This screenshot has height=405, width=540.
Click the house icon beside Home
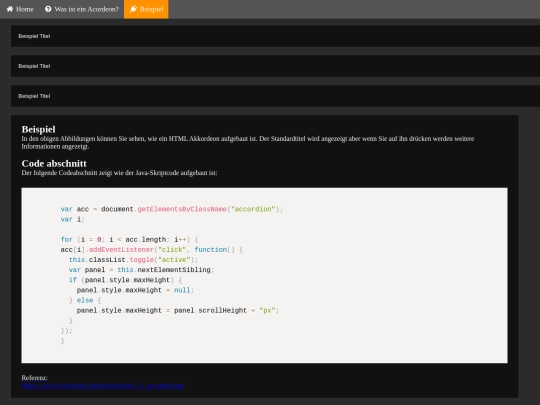10,9
